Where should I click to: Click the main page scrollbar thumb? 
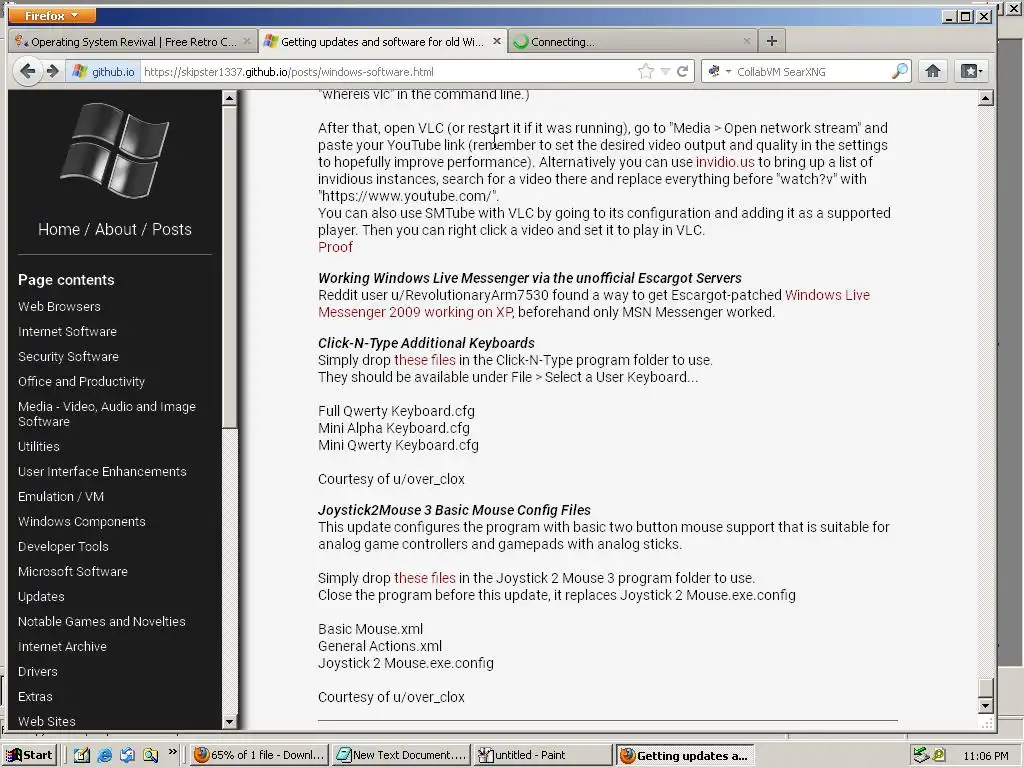(985, 688)
